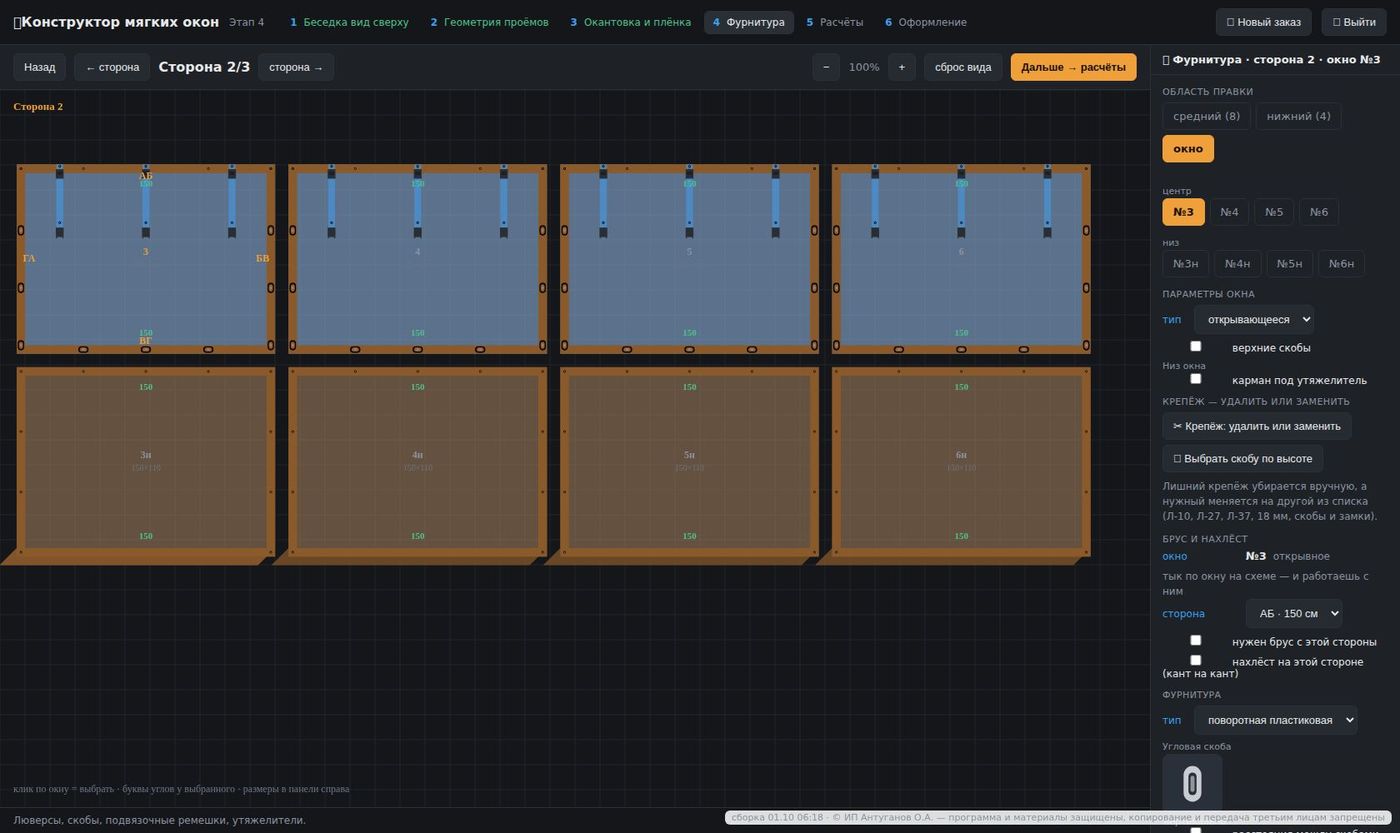The image size is (1400, 833).
Task: Open side dropdown АБ · 150 см
Action: pos(1293,613)
